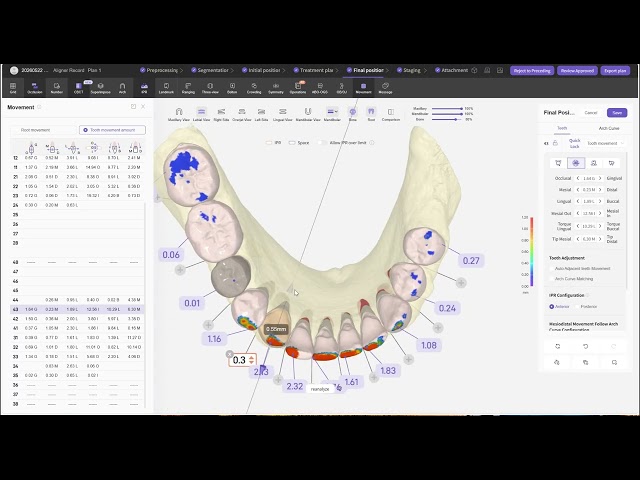Screen dimensions: 640x480
Task: Adjust the Maxillary opacity slider
Action: [447, 109]
